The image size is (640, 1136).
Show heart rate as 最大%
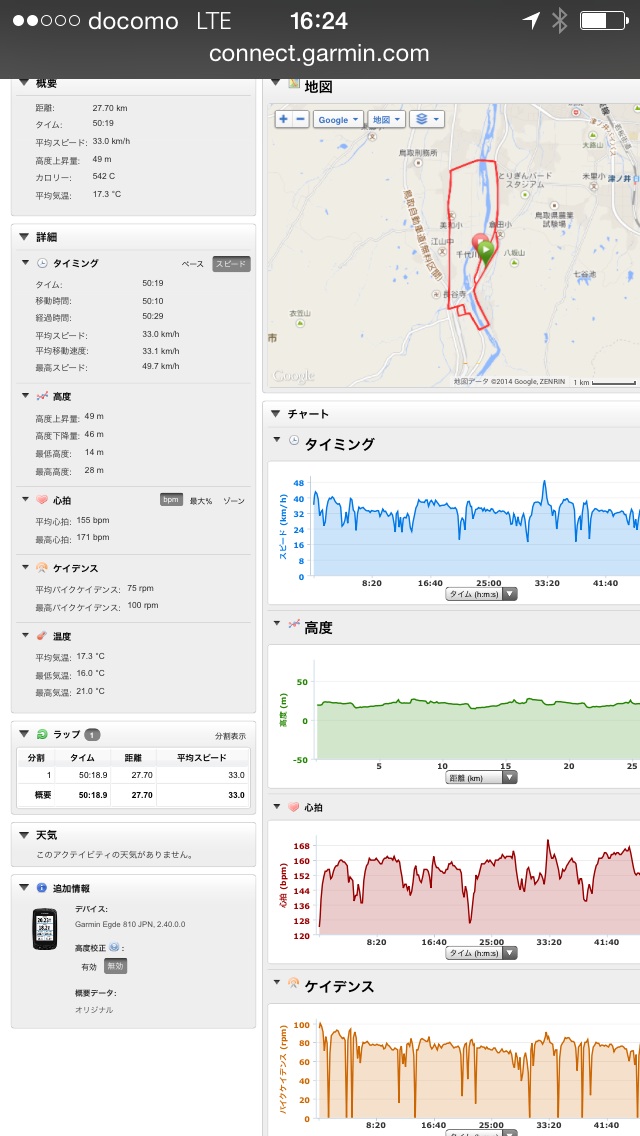201,501
